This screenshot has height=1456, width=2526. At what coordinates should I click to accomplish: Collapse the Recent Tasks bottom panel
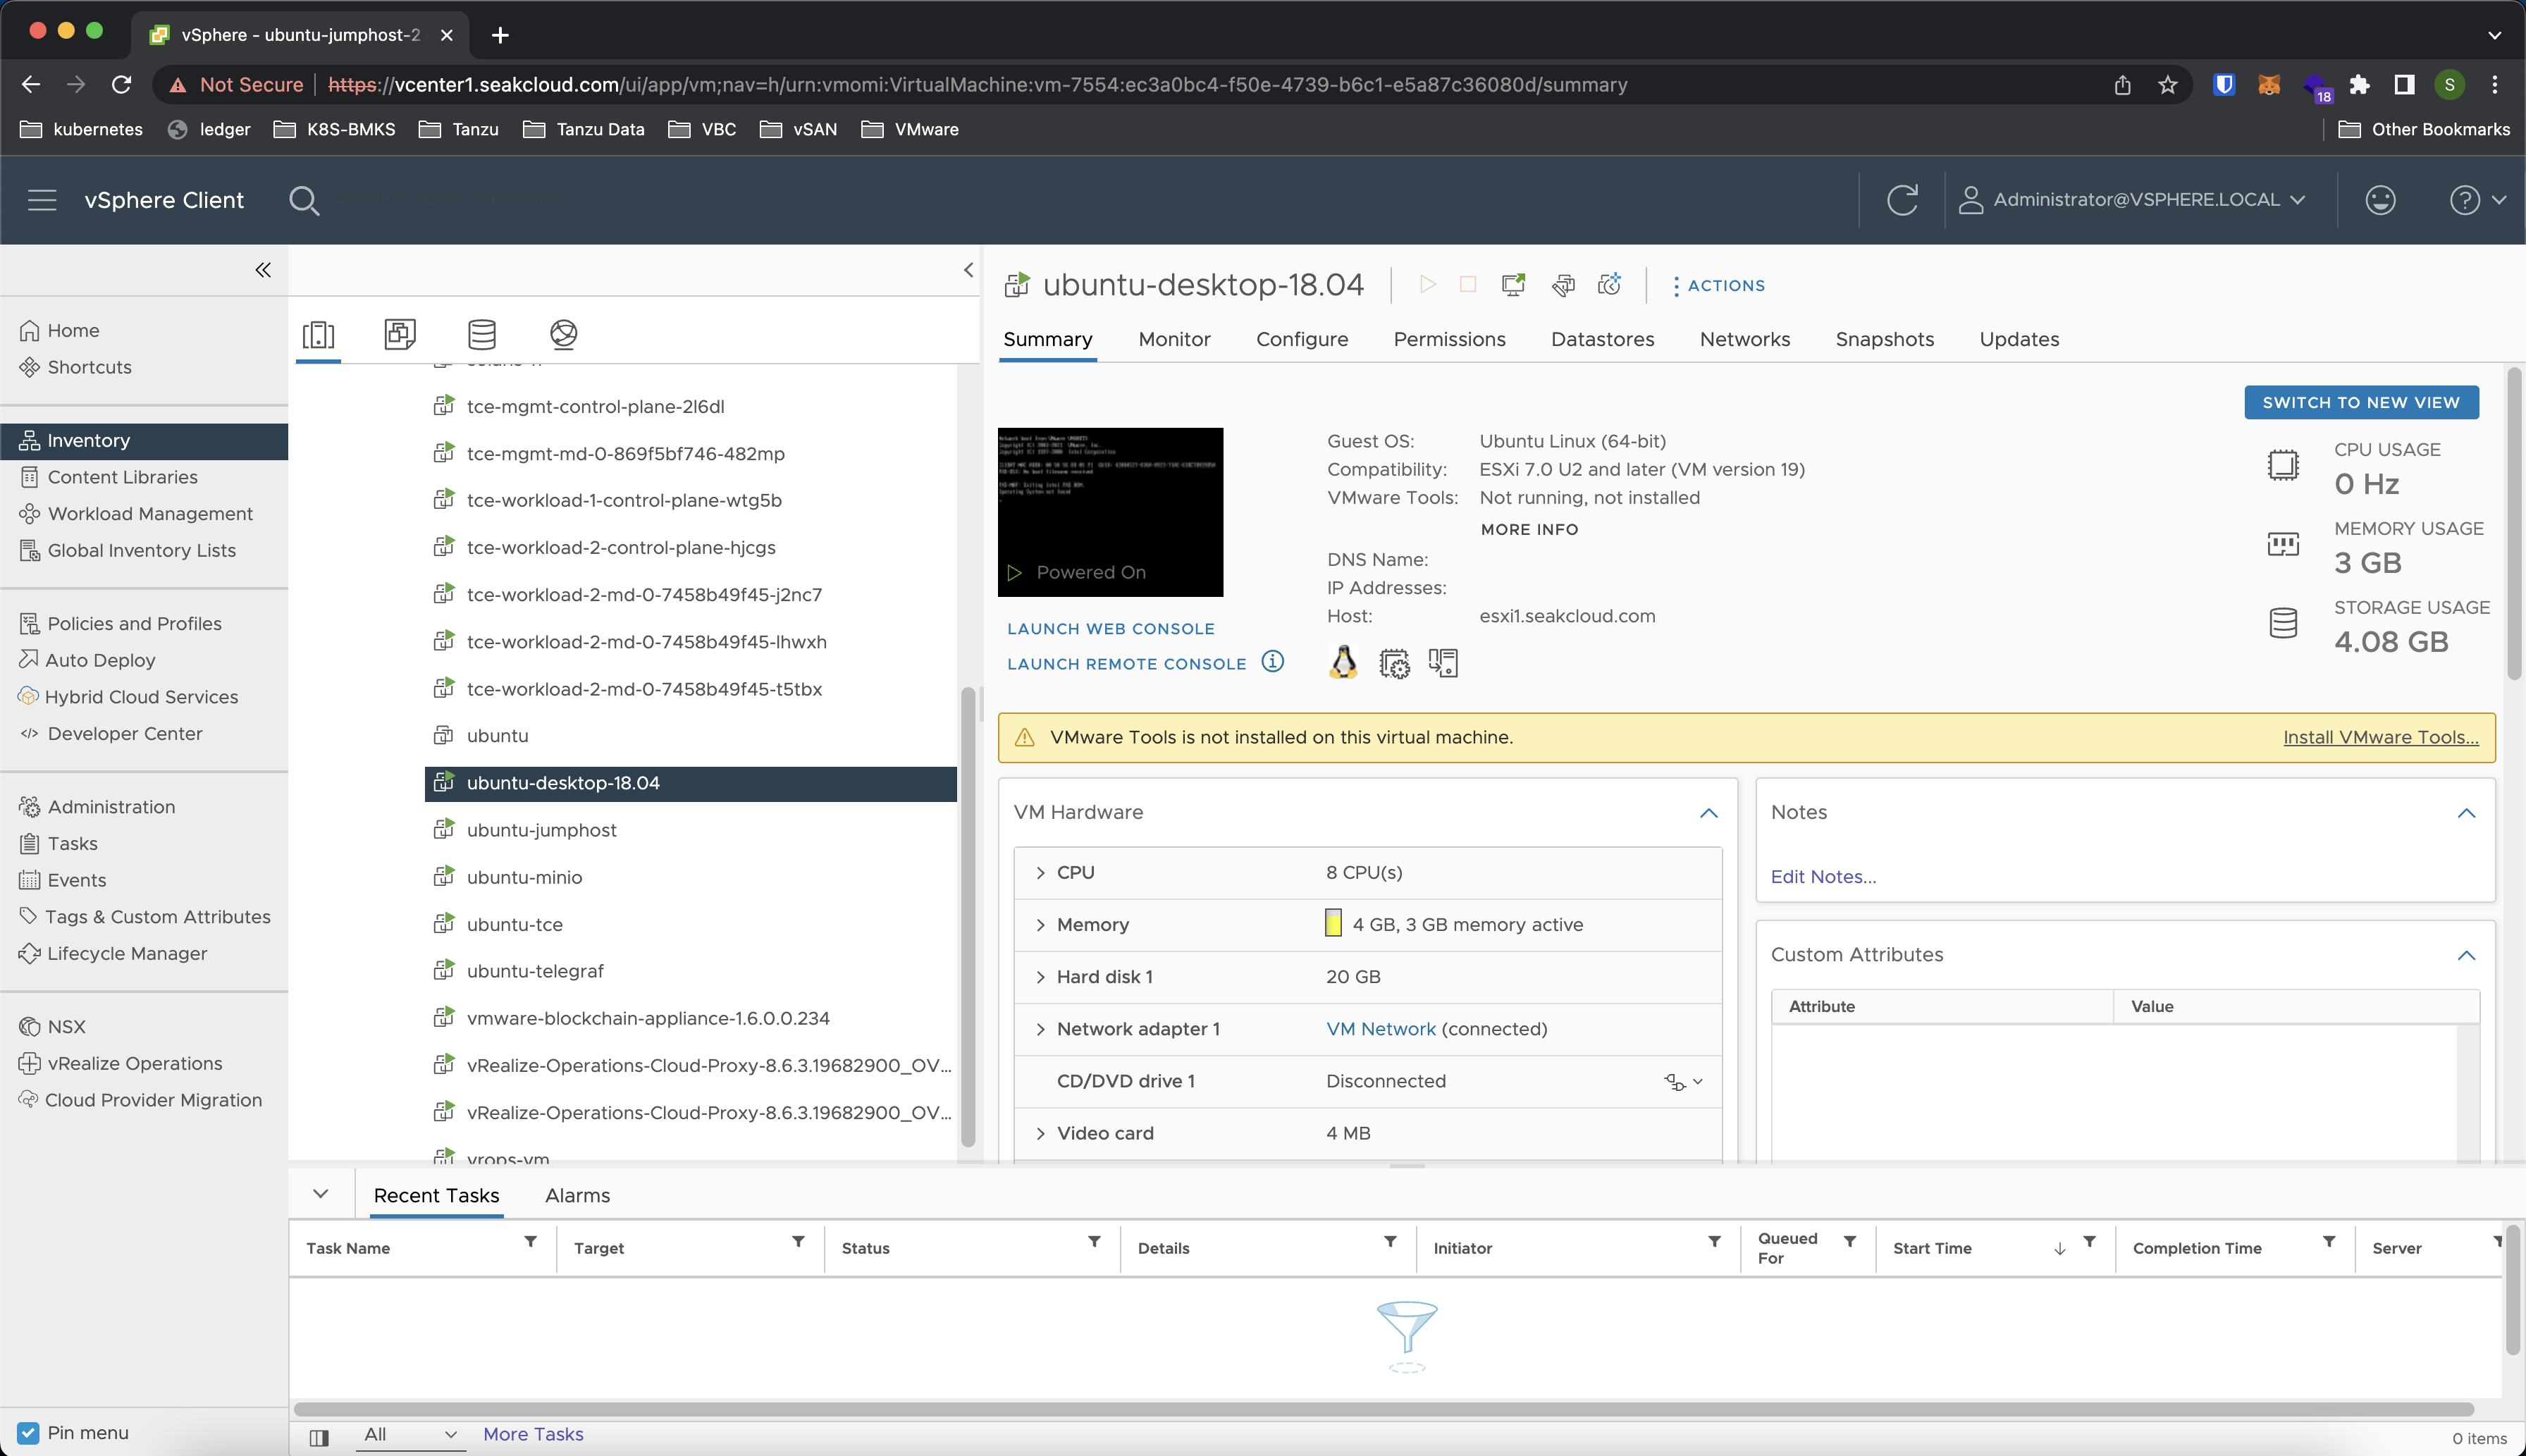(x=320, y=1194)
